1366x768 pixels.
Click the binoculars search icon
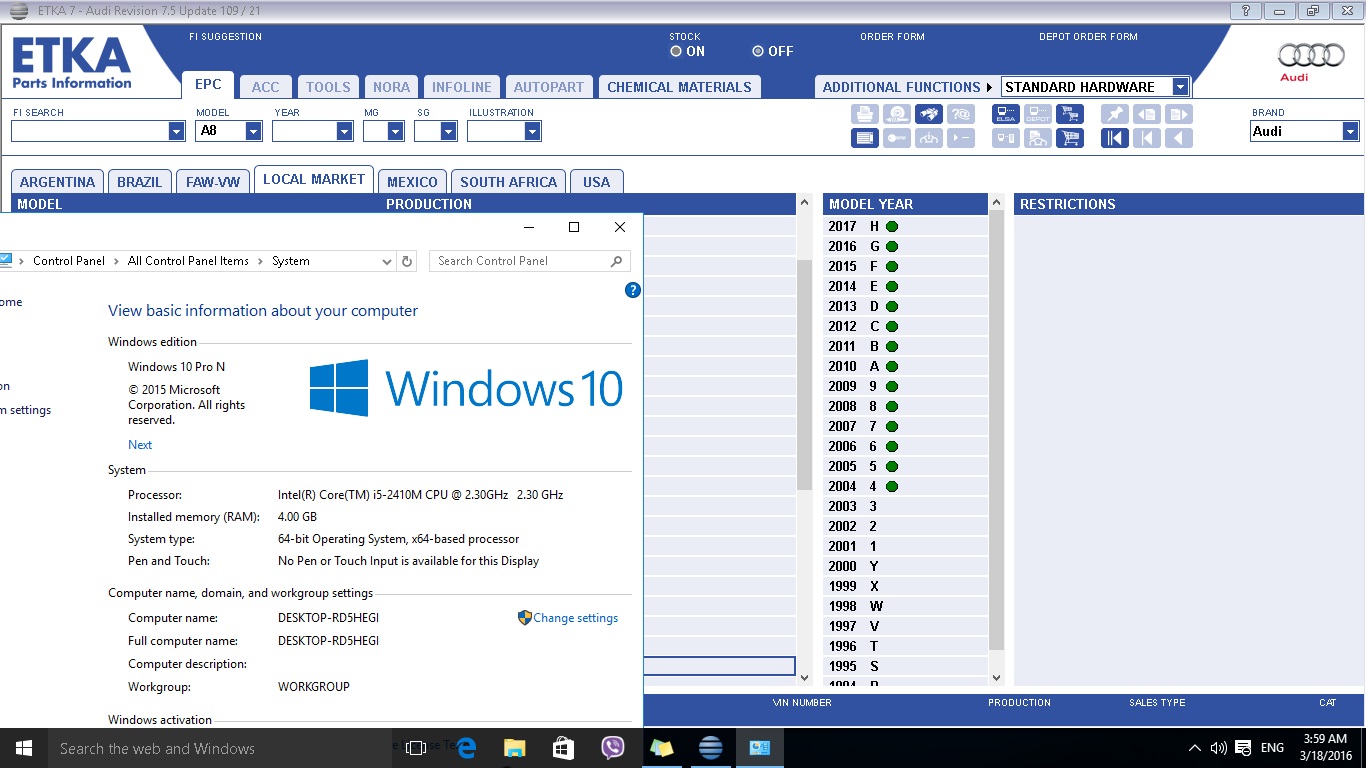pyautogui.click(x=929, y=115)
